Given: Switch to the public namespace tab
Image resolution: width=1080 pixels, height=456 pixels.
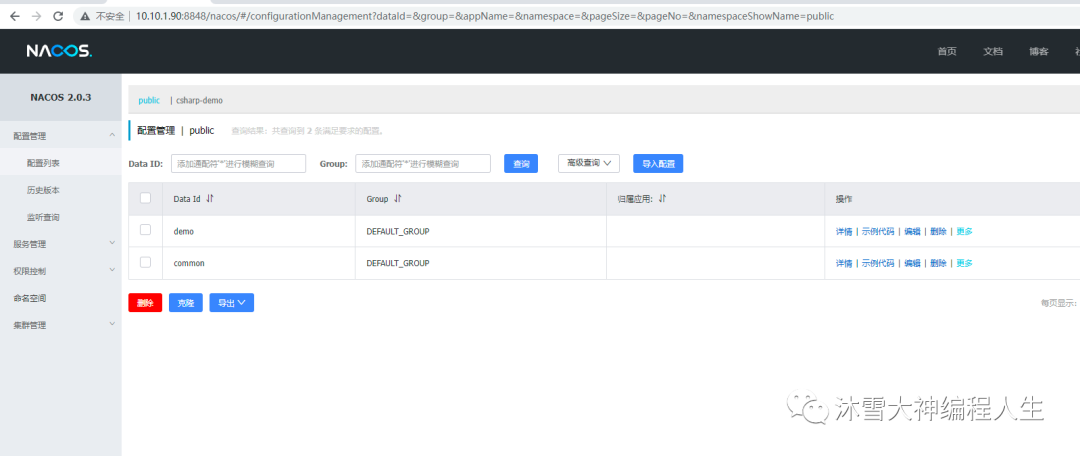Looking at the screenshot, I should pos(149,101).
